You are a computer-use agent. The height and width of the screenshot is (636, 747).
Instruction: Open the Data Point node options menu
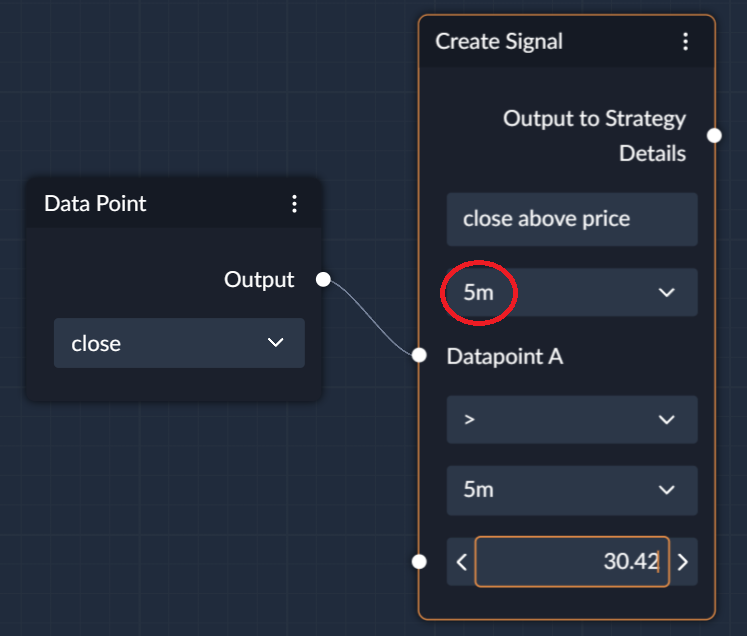pyautogui.click(x=294, y=203)
